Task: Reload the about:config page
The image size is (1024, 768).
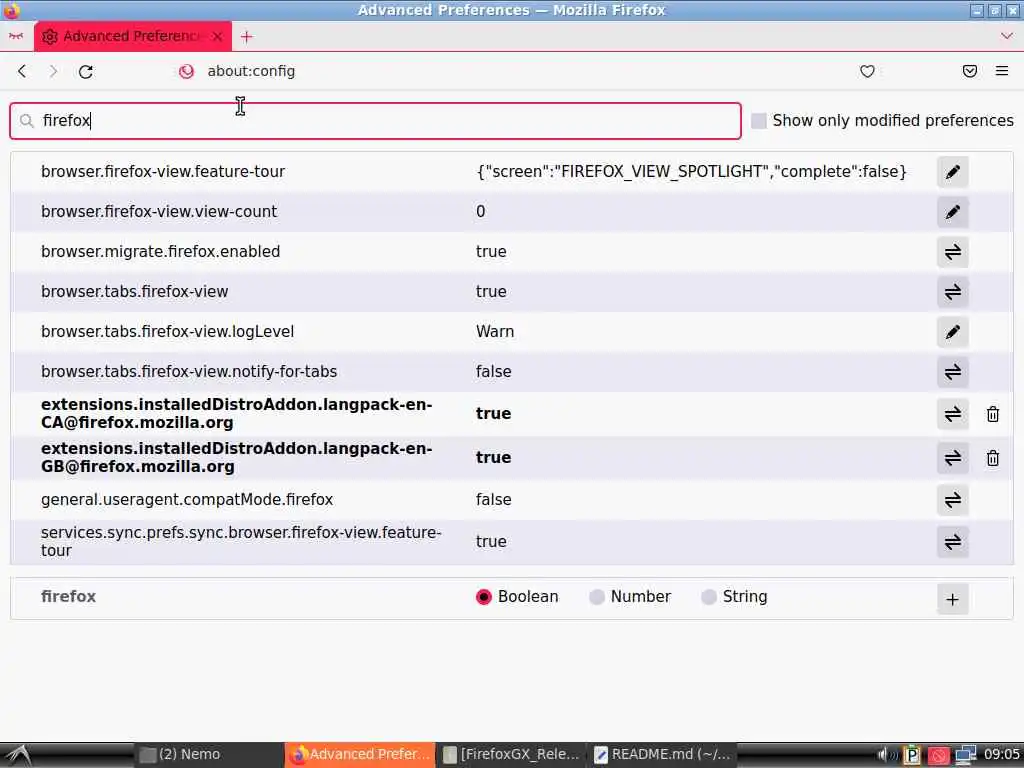Action: click(x=86, y=71)
